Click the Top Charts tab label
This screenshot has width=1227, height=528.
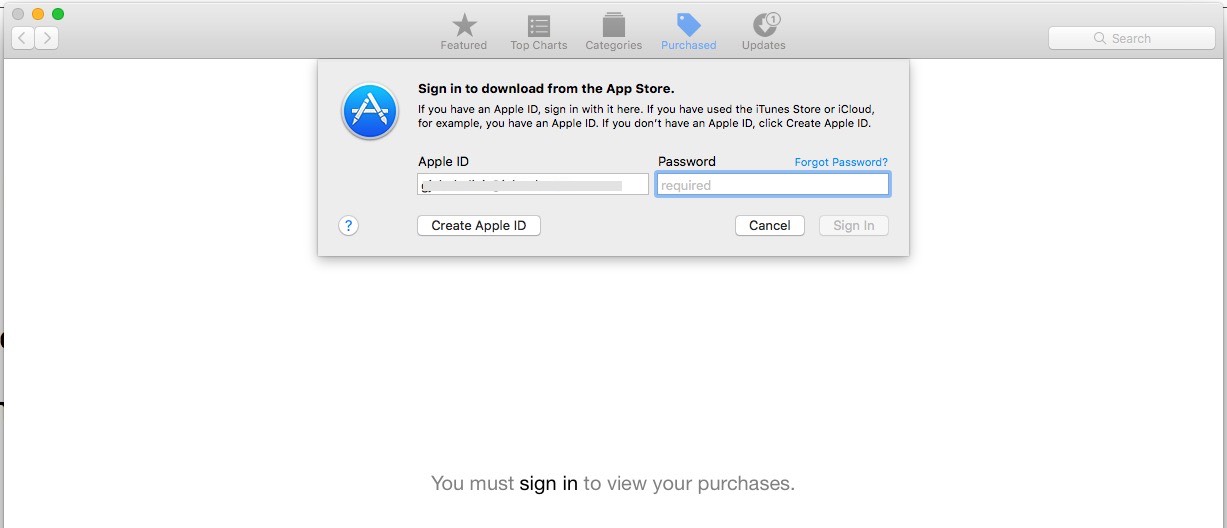coord(539,45)
